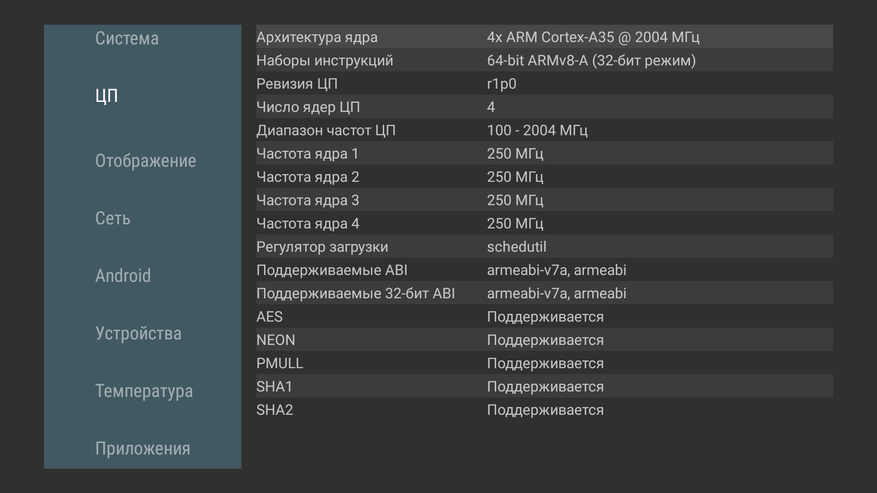Select the Архитектура ядра row
The image size is (877, 493).
tap(544, 37)
